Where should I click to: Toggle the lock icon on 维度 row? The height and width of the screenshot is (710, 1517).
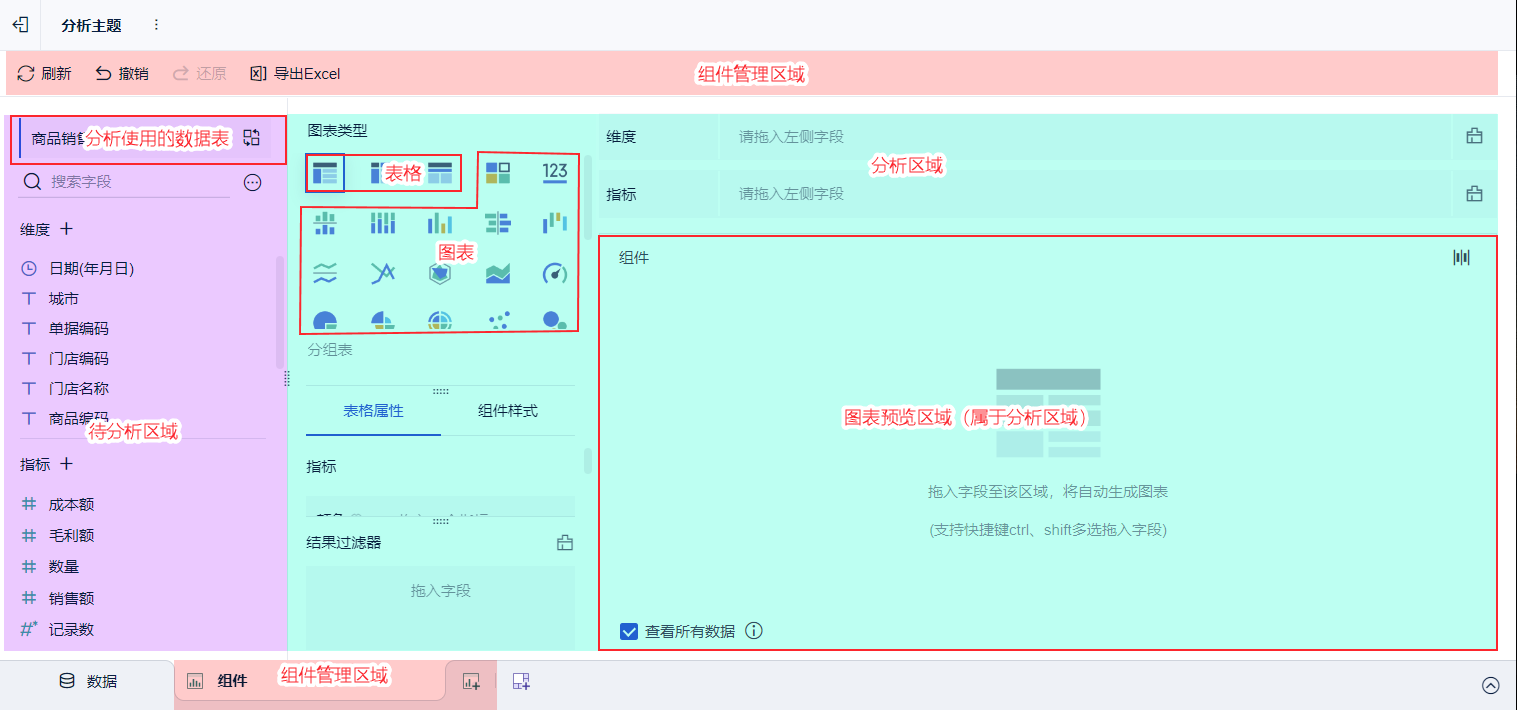click(x=1474, y=137)
